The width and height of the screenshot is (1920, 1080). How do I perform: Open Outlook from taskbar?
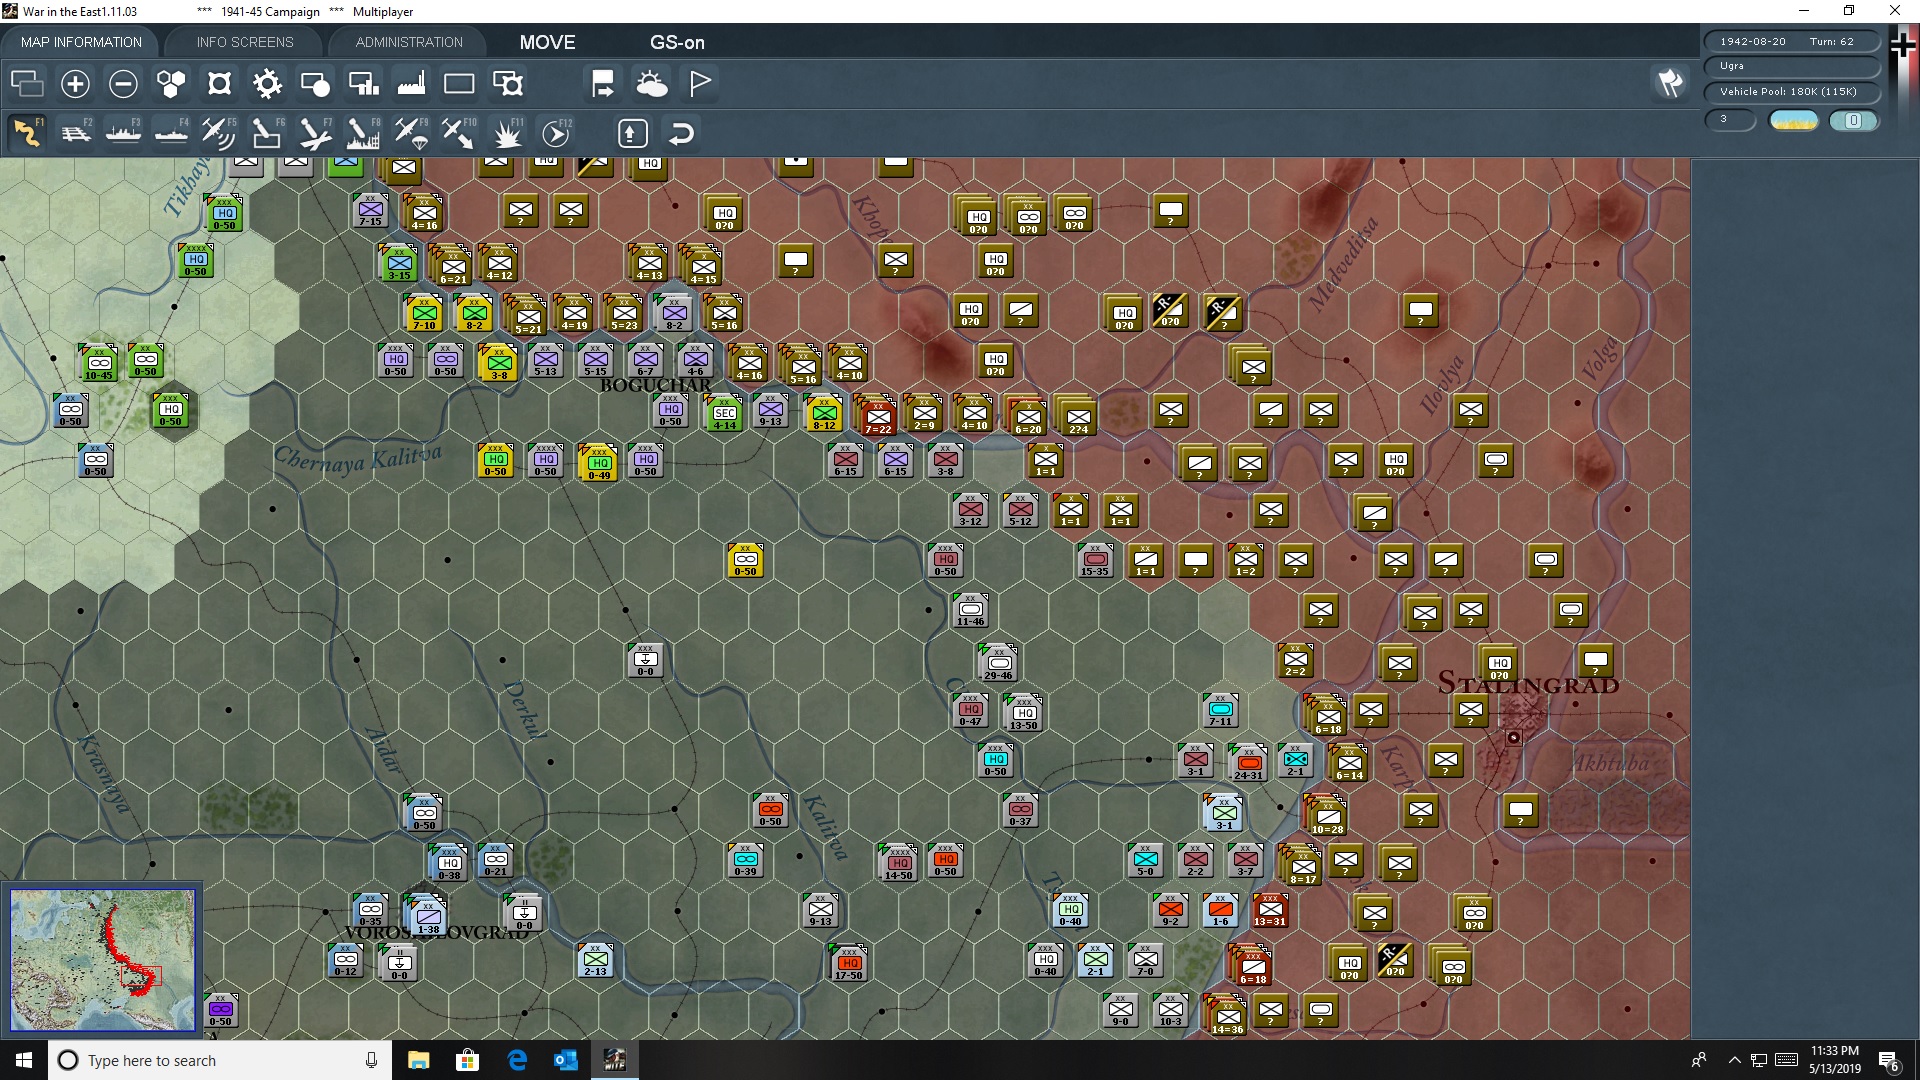pos(566,1060)
